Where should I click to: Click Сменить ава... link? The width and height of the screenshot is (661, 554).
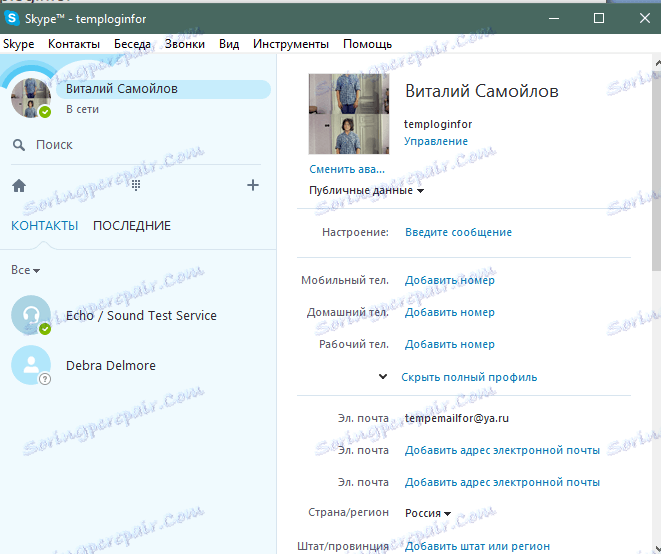point(347,169)
